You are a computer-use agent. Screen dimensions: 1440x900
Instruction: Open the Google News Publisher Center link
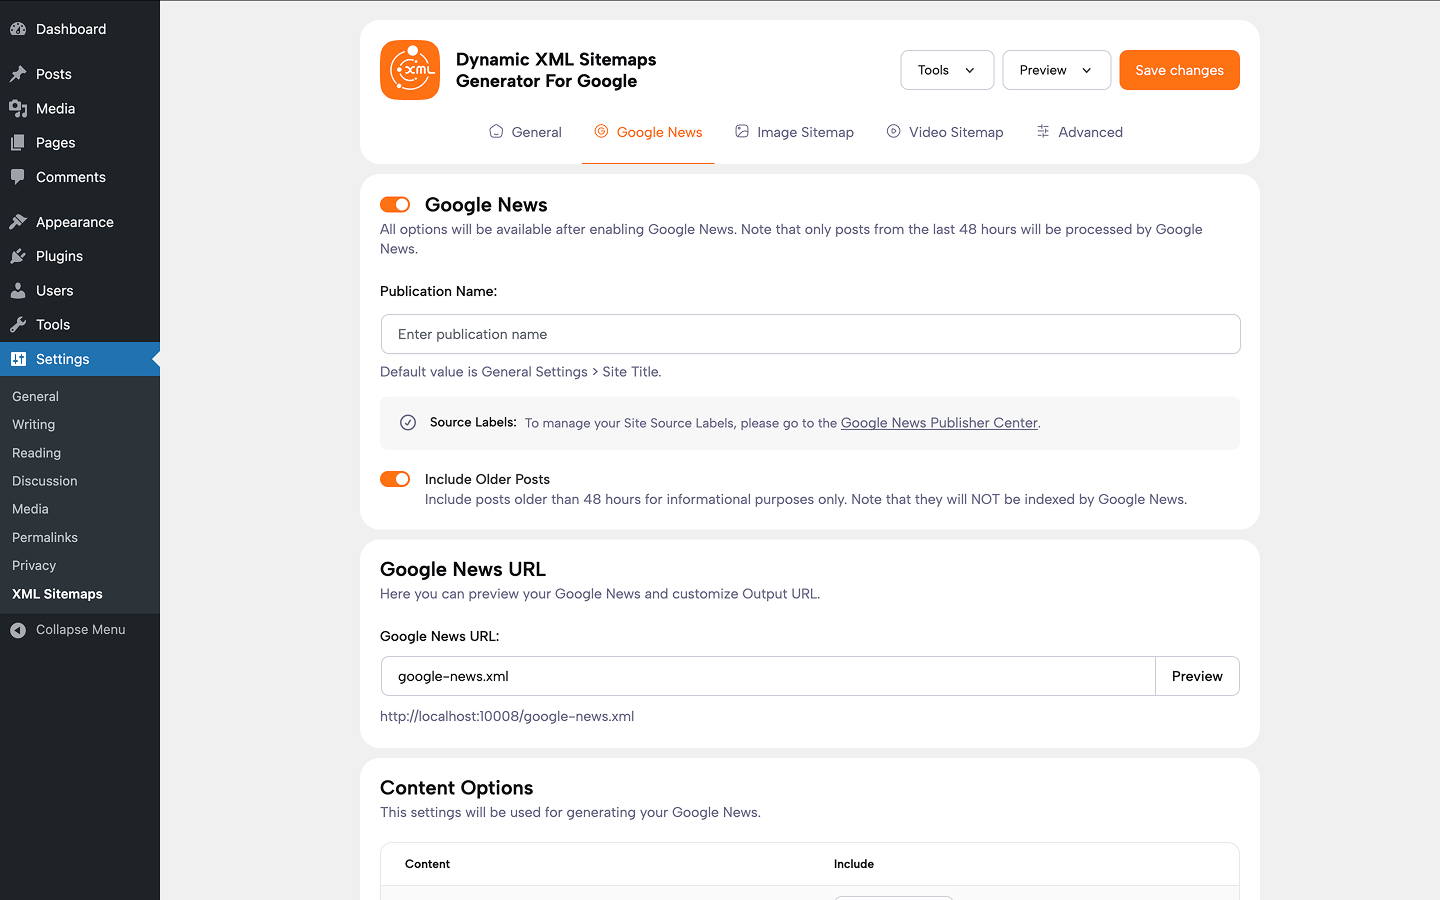coord(938,422)
